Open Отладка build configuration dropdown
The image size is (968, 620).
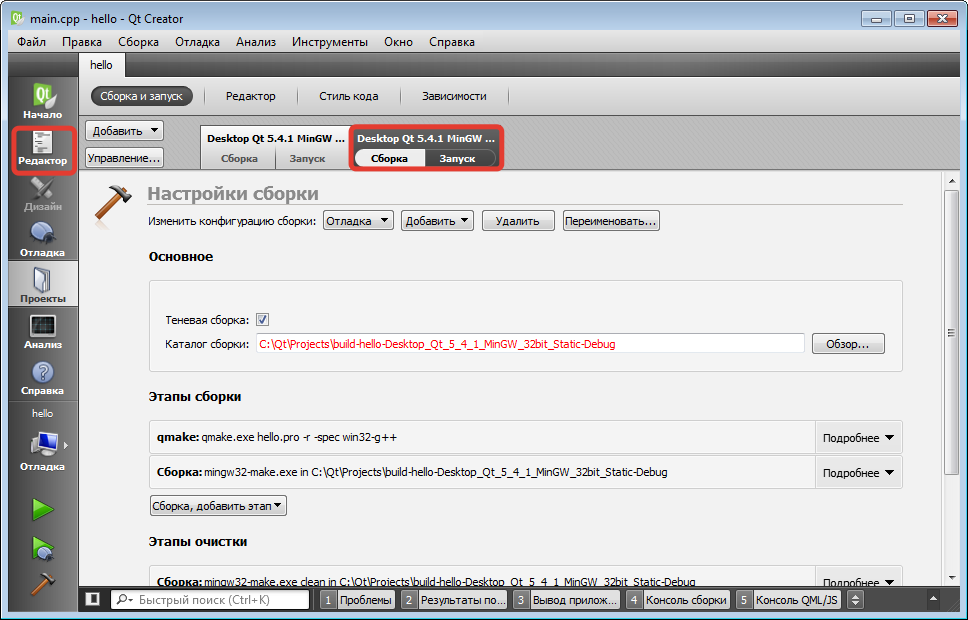pos(358,220)
